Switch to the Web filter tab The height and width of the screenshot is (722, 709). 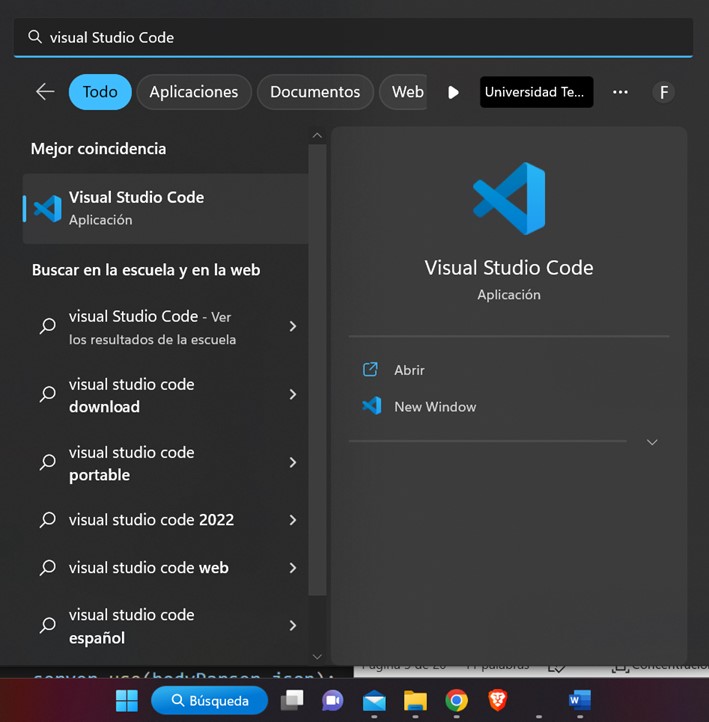point(404,92)
